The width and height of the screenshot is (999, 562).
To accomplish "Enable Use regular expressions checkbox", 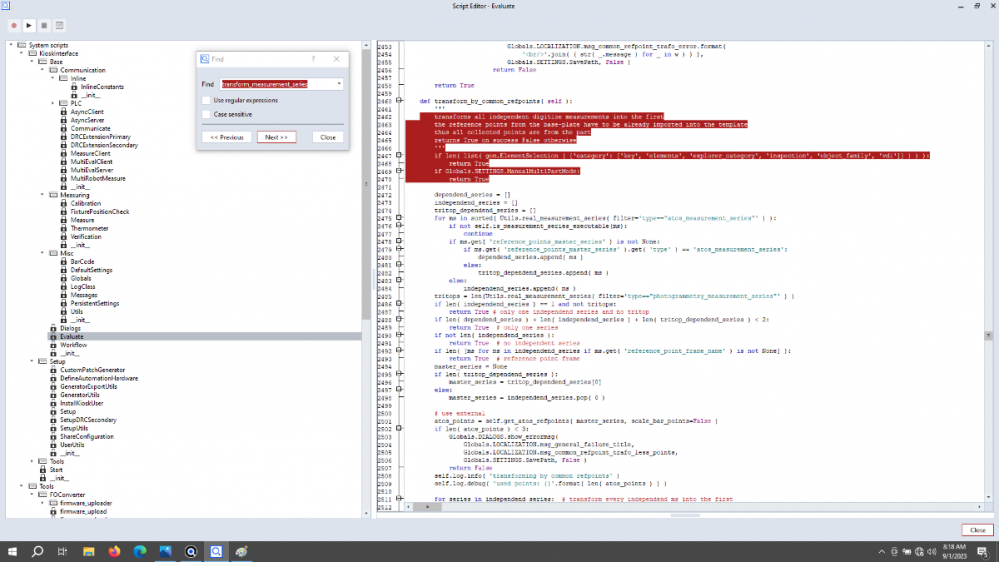I will click(206, 100).
